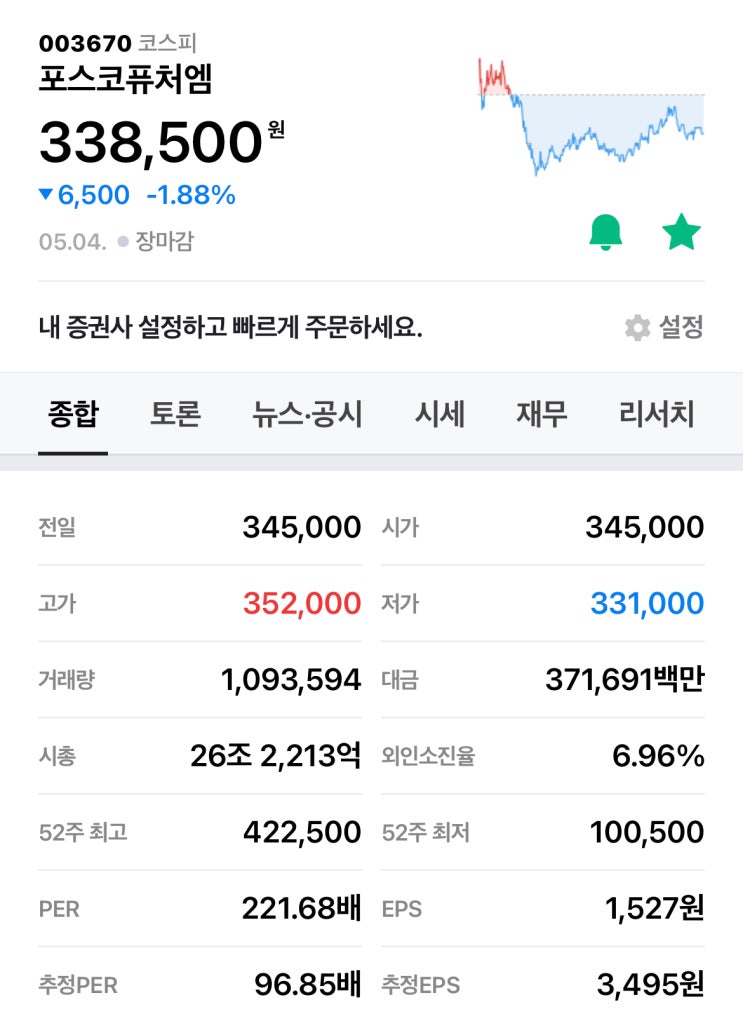Switch to the 토론 tab
This screenshot has height=1014, width=743.
(176, 414)
